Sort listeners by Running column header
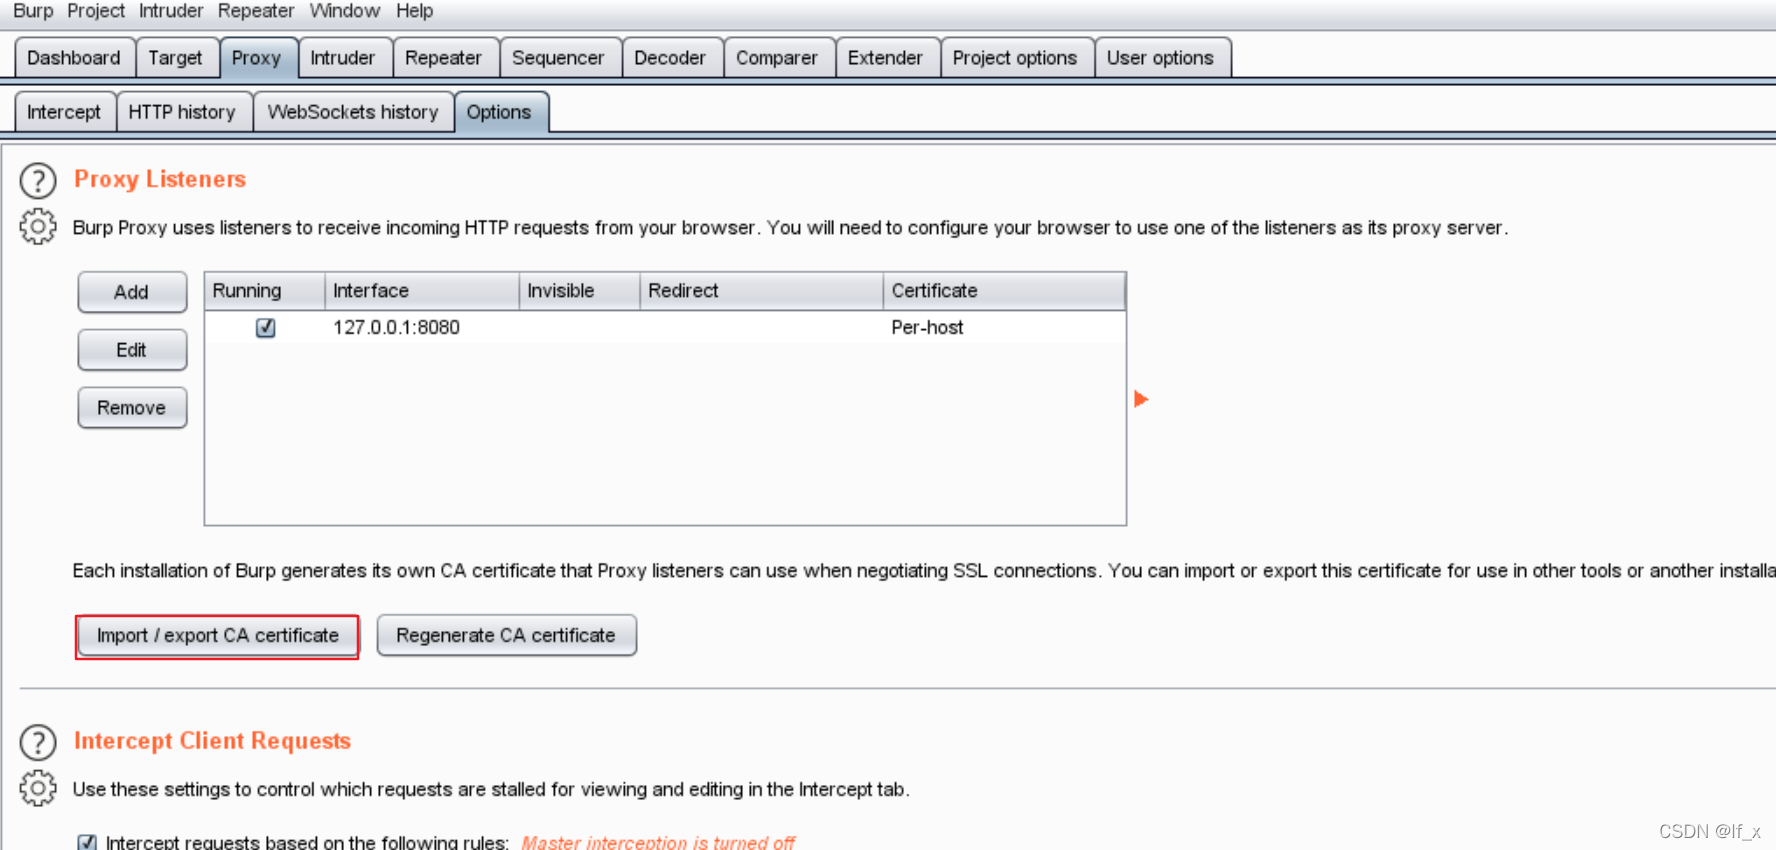1776x850 pixels. [x=265, y=291]
